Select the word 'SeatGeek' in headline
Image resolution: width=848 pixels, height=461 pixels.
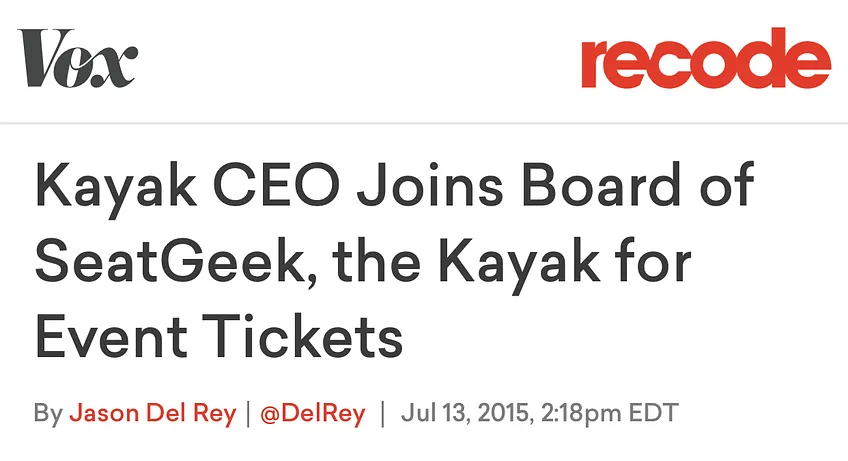coord(174,262)
